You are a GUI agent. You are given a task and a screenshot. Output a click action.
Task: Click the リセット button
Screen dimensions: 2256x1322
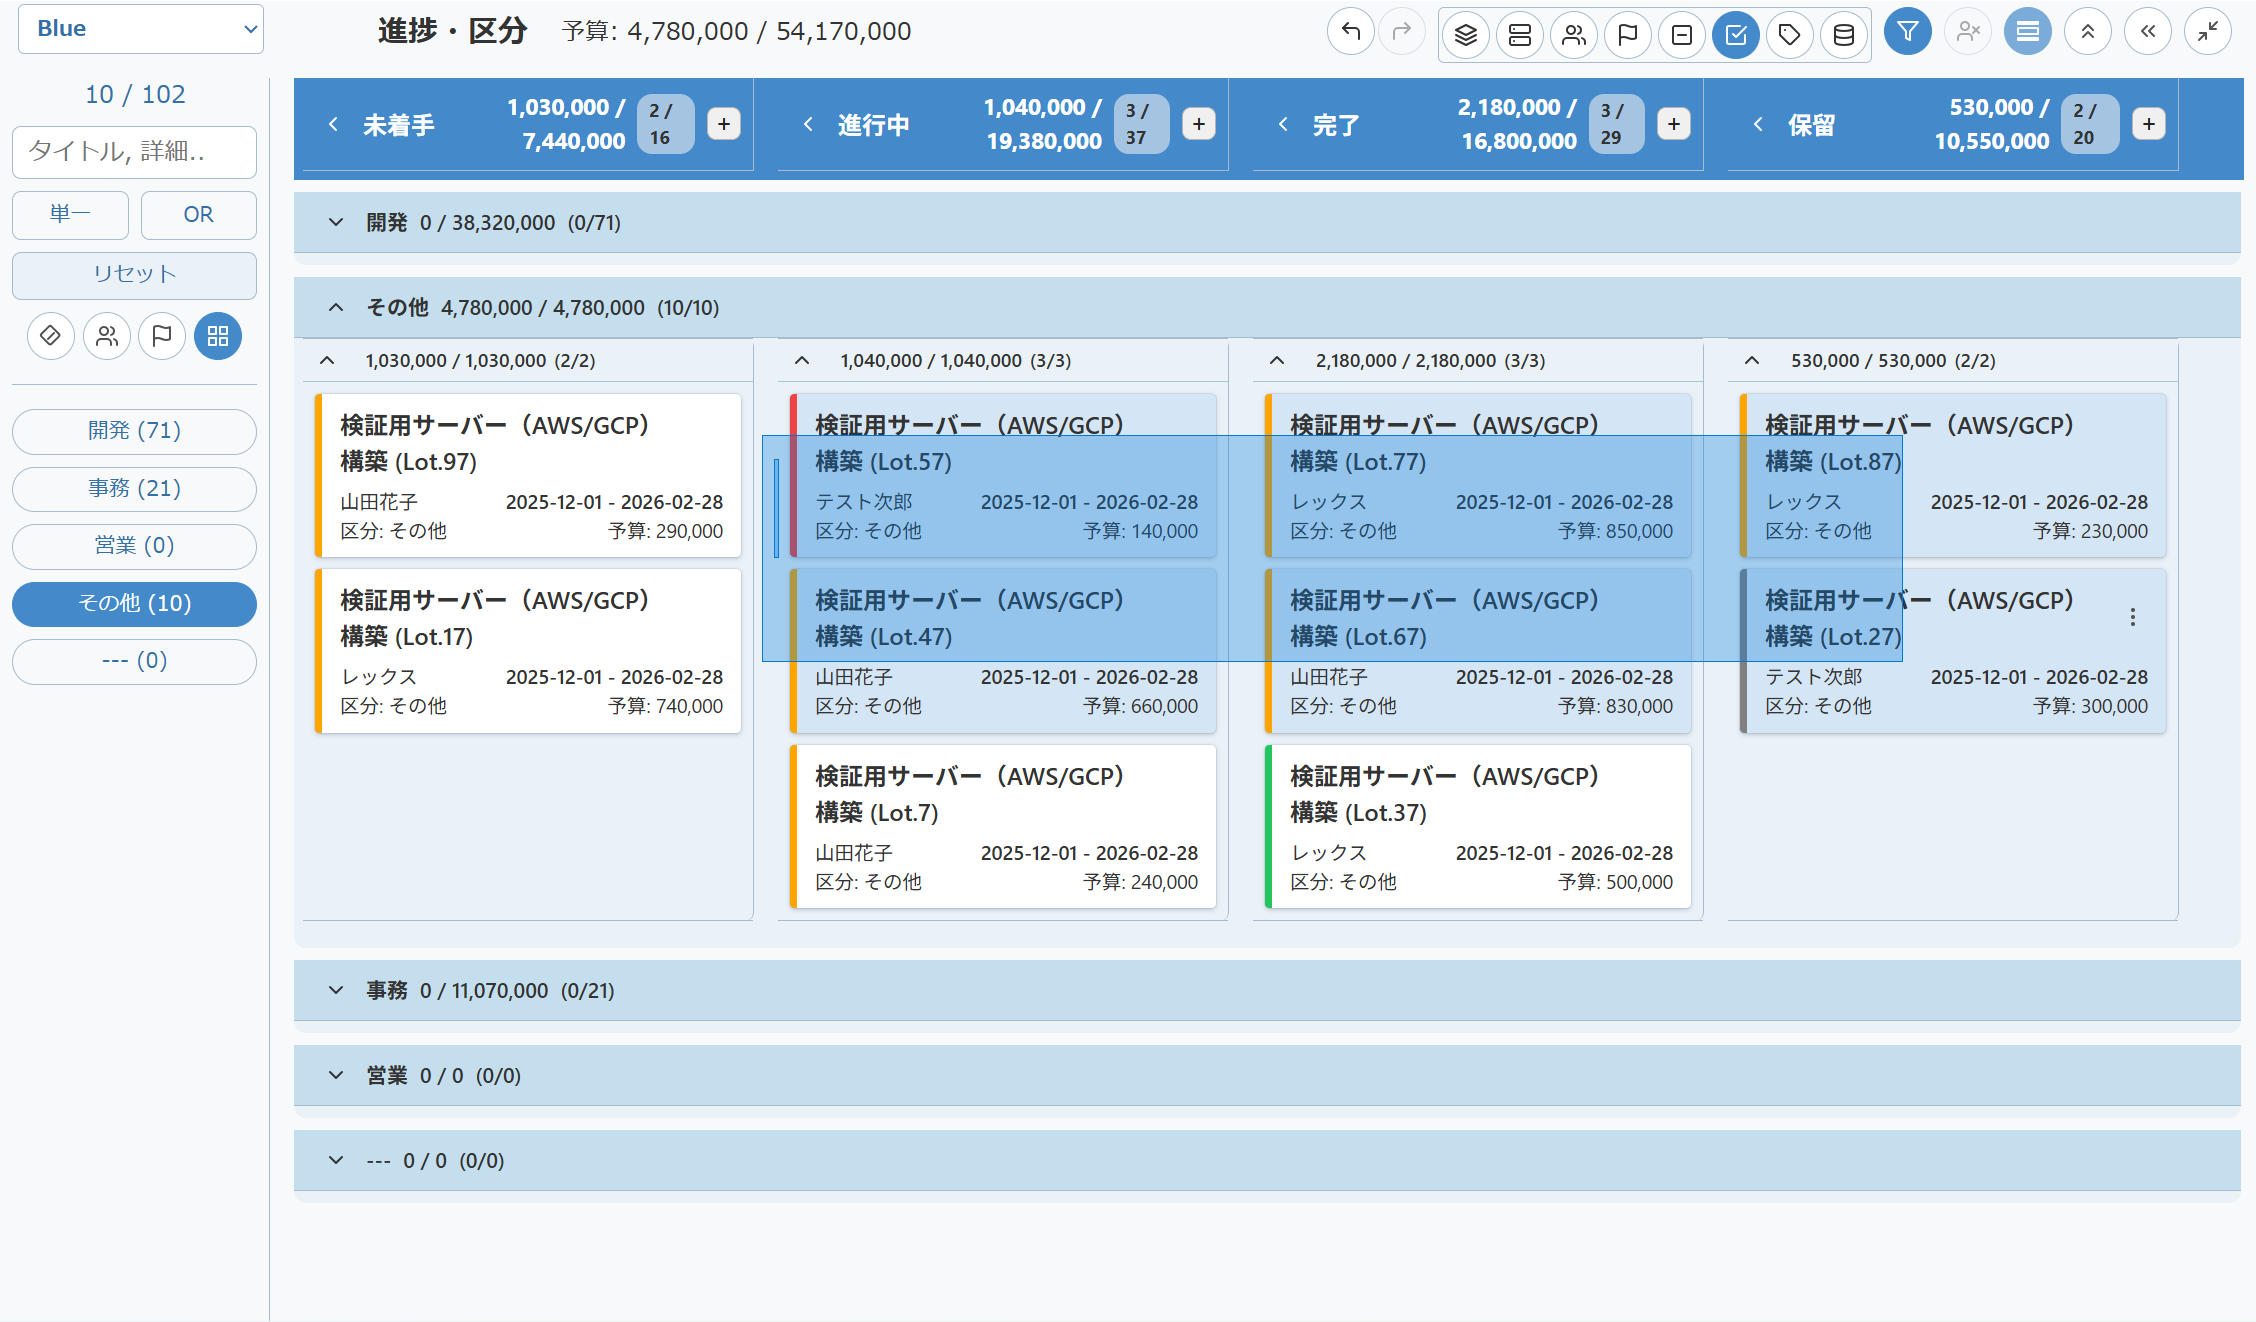[x=134, y=274]
